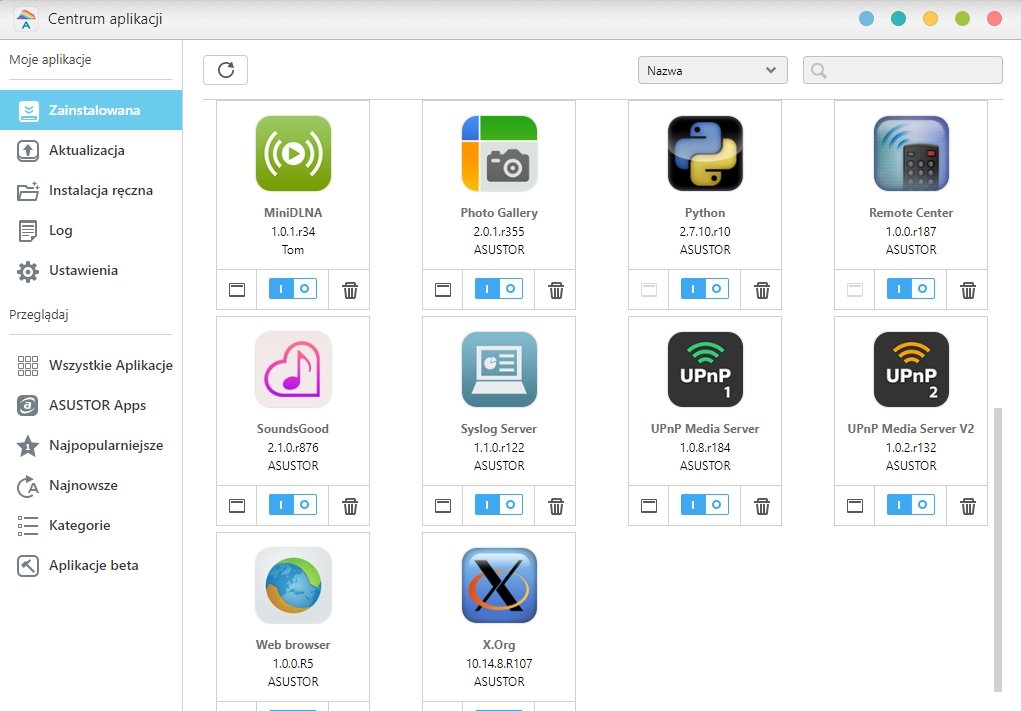This screenshot has height=711, width=1021.
Task: Click the SoundsGood name link
Action: tap(293, 429)
